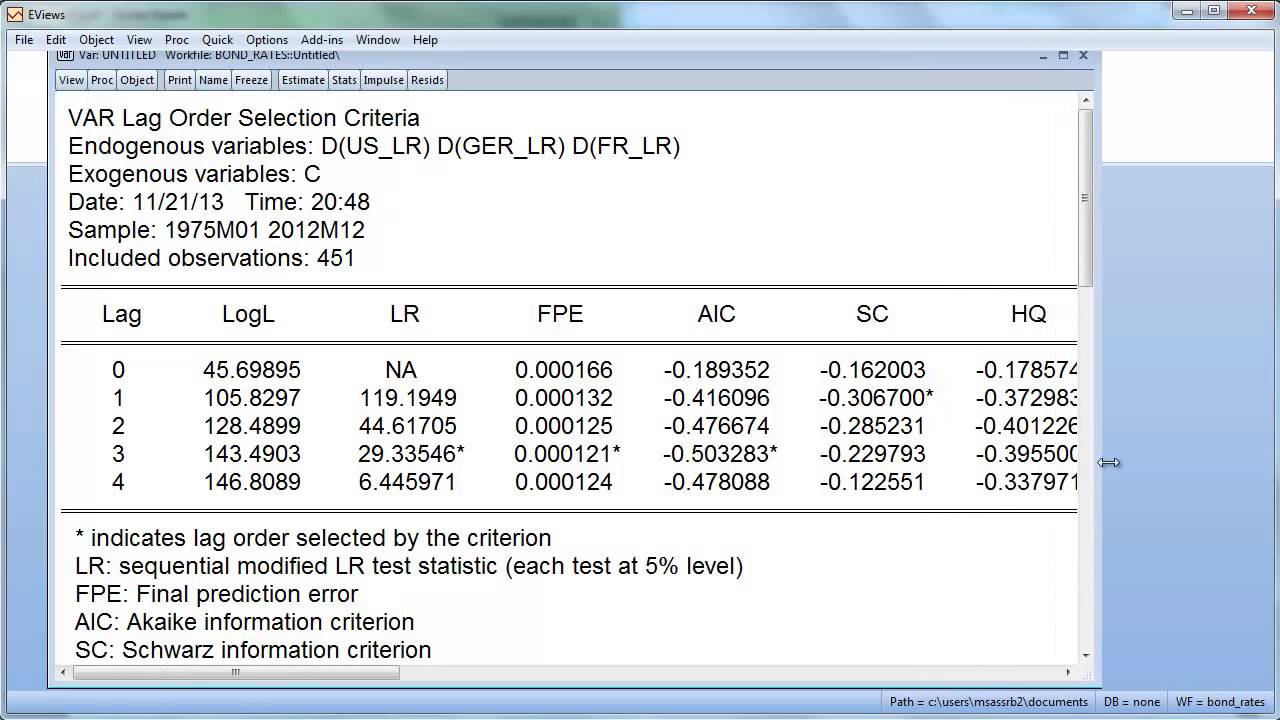Viewport: 1280px width, 720px height.
Task: Click the HQ column header
Action: [x=1028, y=314]
